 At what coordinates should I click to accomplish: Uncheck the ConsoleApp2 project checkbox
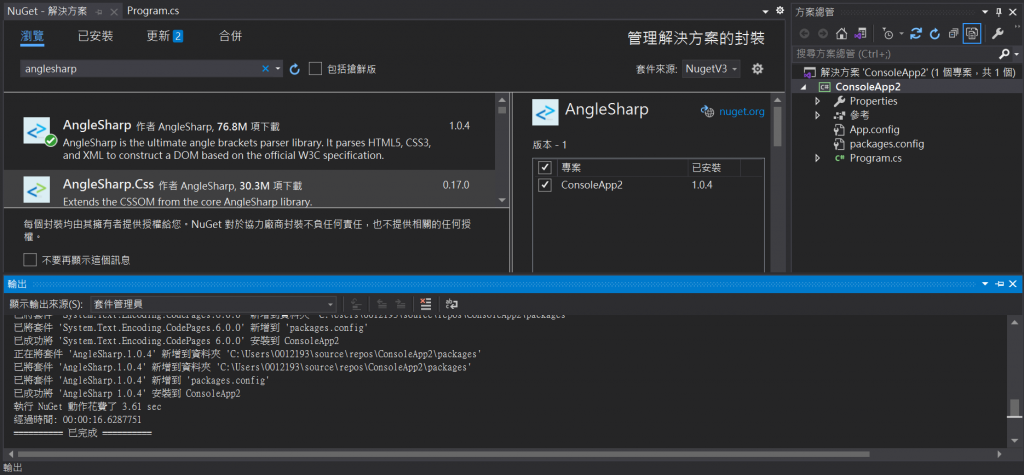[x=545, y=185]
